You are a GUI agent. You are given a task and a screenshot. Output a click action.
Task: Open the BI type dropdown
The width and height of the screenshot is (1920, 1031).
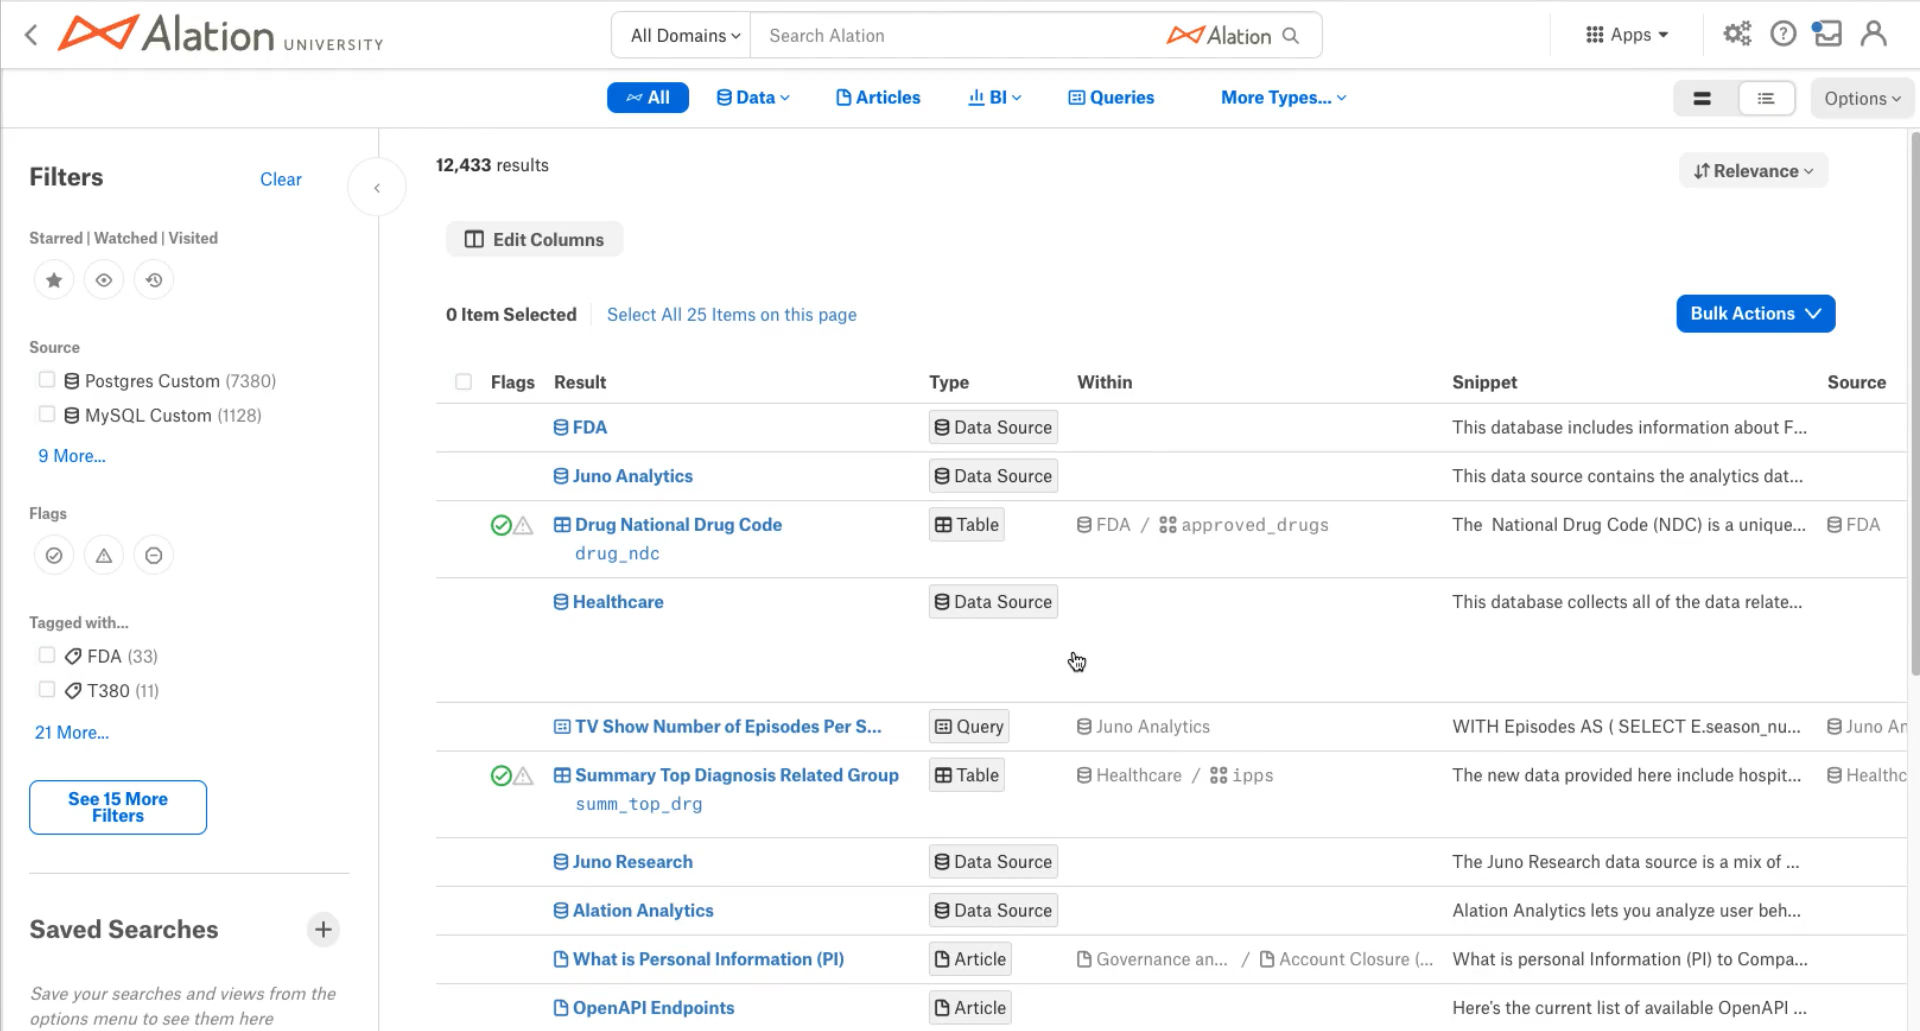coord(995,97)
